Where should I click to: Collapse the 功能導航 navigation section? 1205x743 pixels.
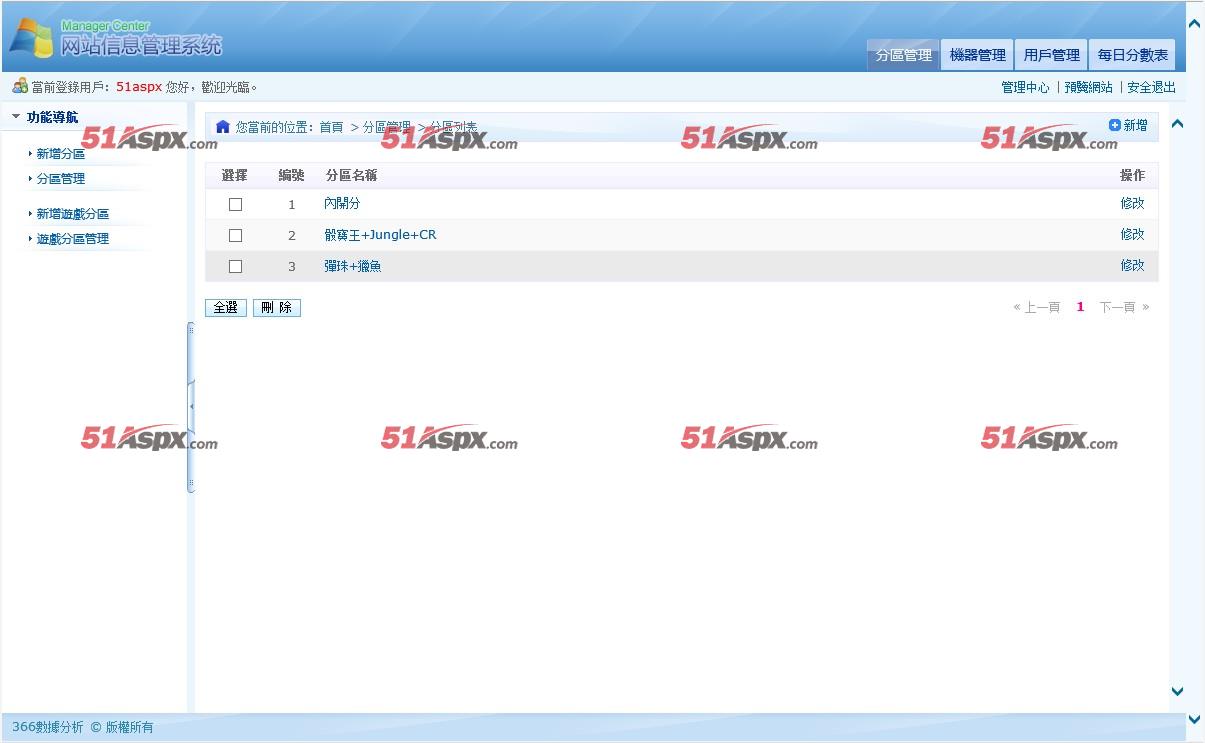[x=16, y=117]
